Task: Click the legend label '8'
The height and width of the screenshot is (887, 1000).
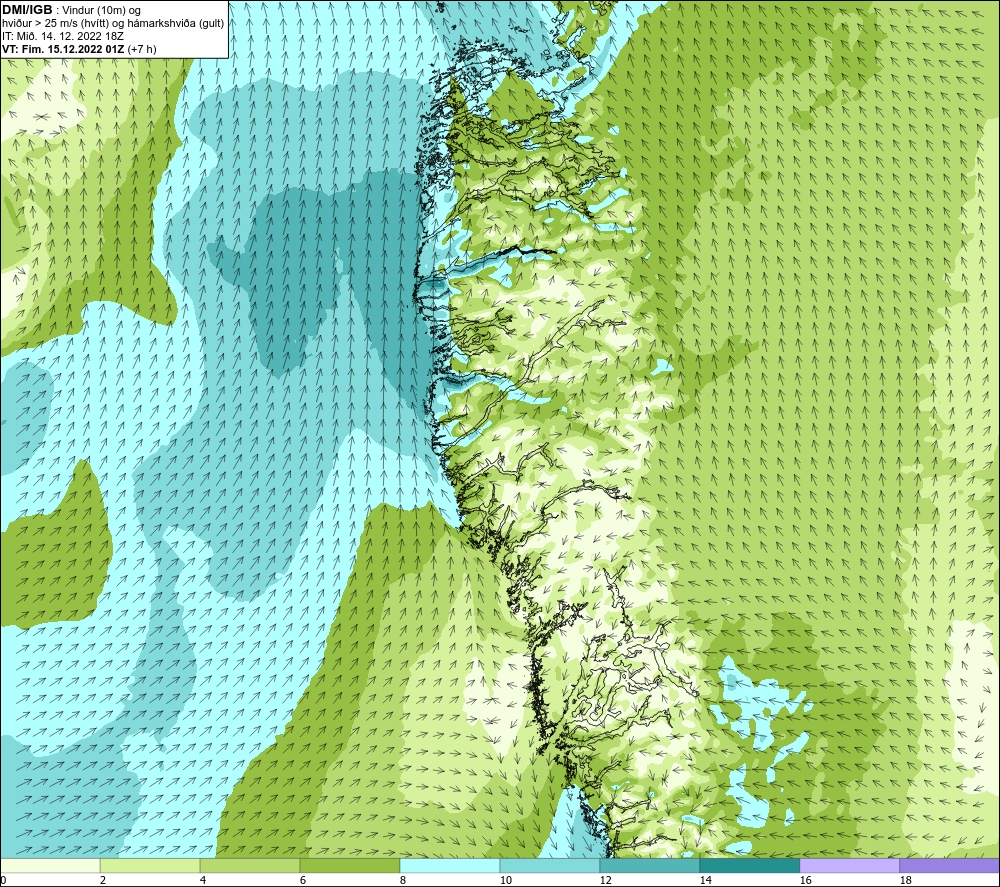Action: 402,881
